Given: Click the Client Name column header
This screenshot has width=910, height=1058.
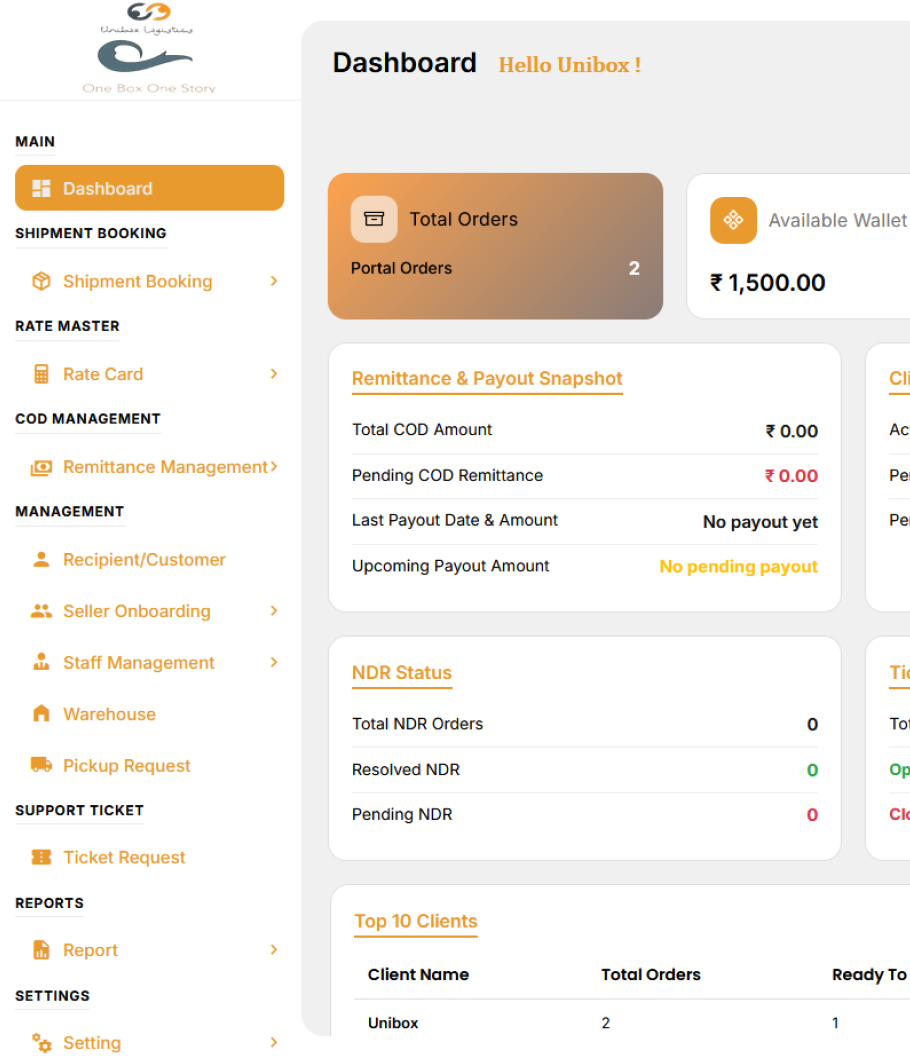Looking at the screenshot, I should (x=418, y=975).
